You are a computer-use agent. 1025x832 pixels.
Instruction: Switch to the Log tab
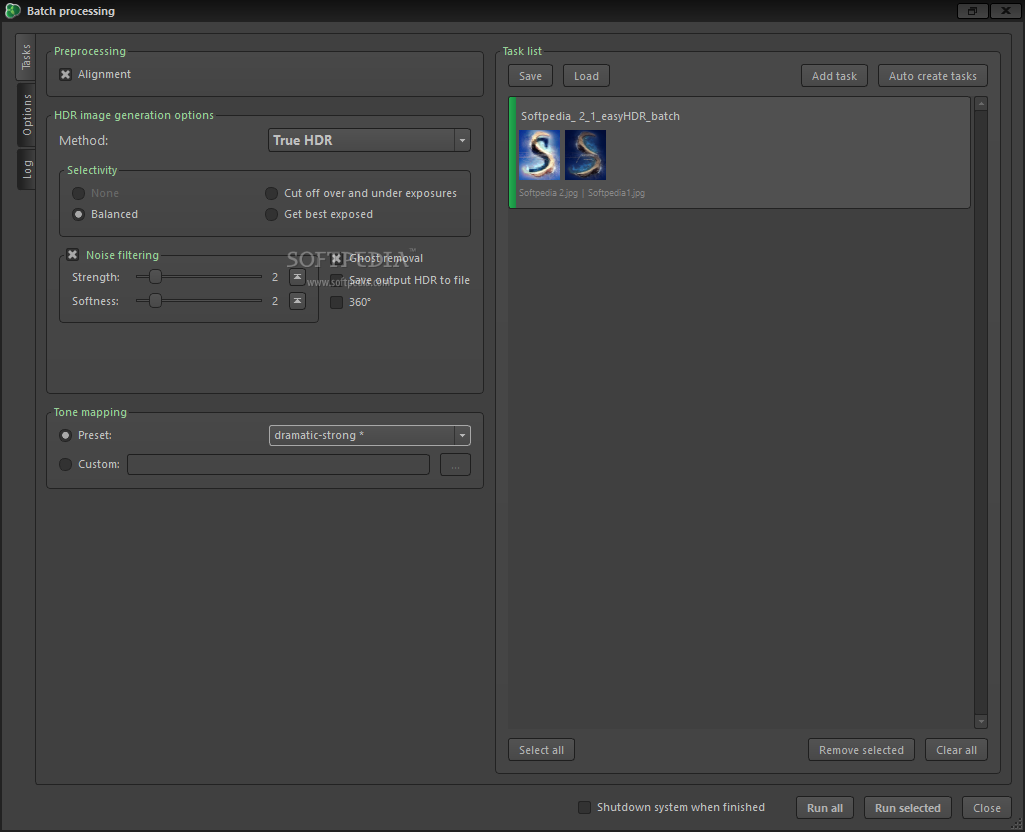click(x=26, y=169)
